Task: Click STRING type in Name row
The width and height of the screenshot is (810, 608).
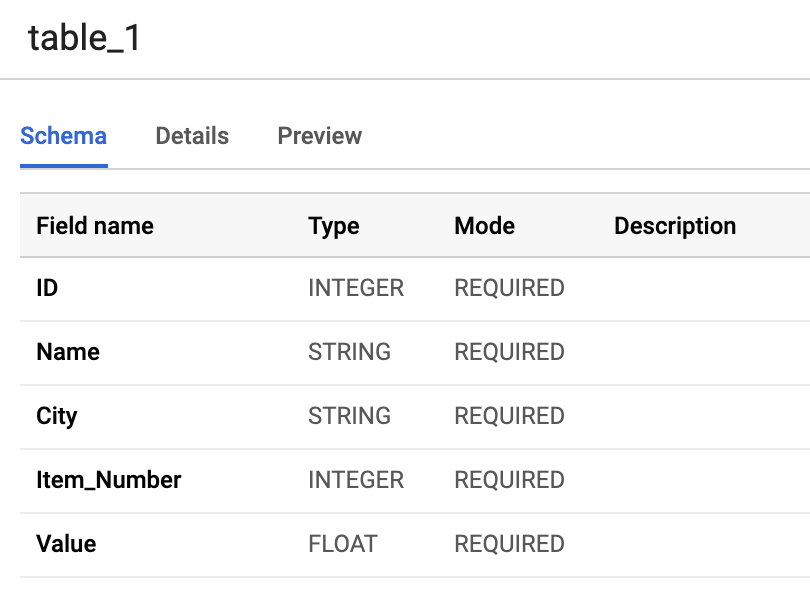Action: [349, 352]
